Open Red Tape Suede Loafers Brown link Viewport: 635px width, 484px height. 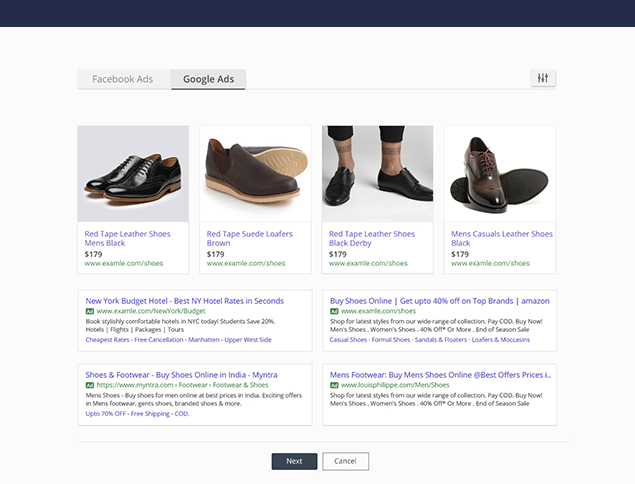(249, 238)
